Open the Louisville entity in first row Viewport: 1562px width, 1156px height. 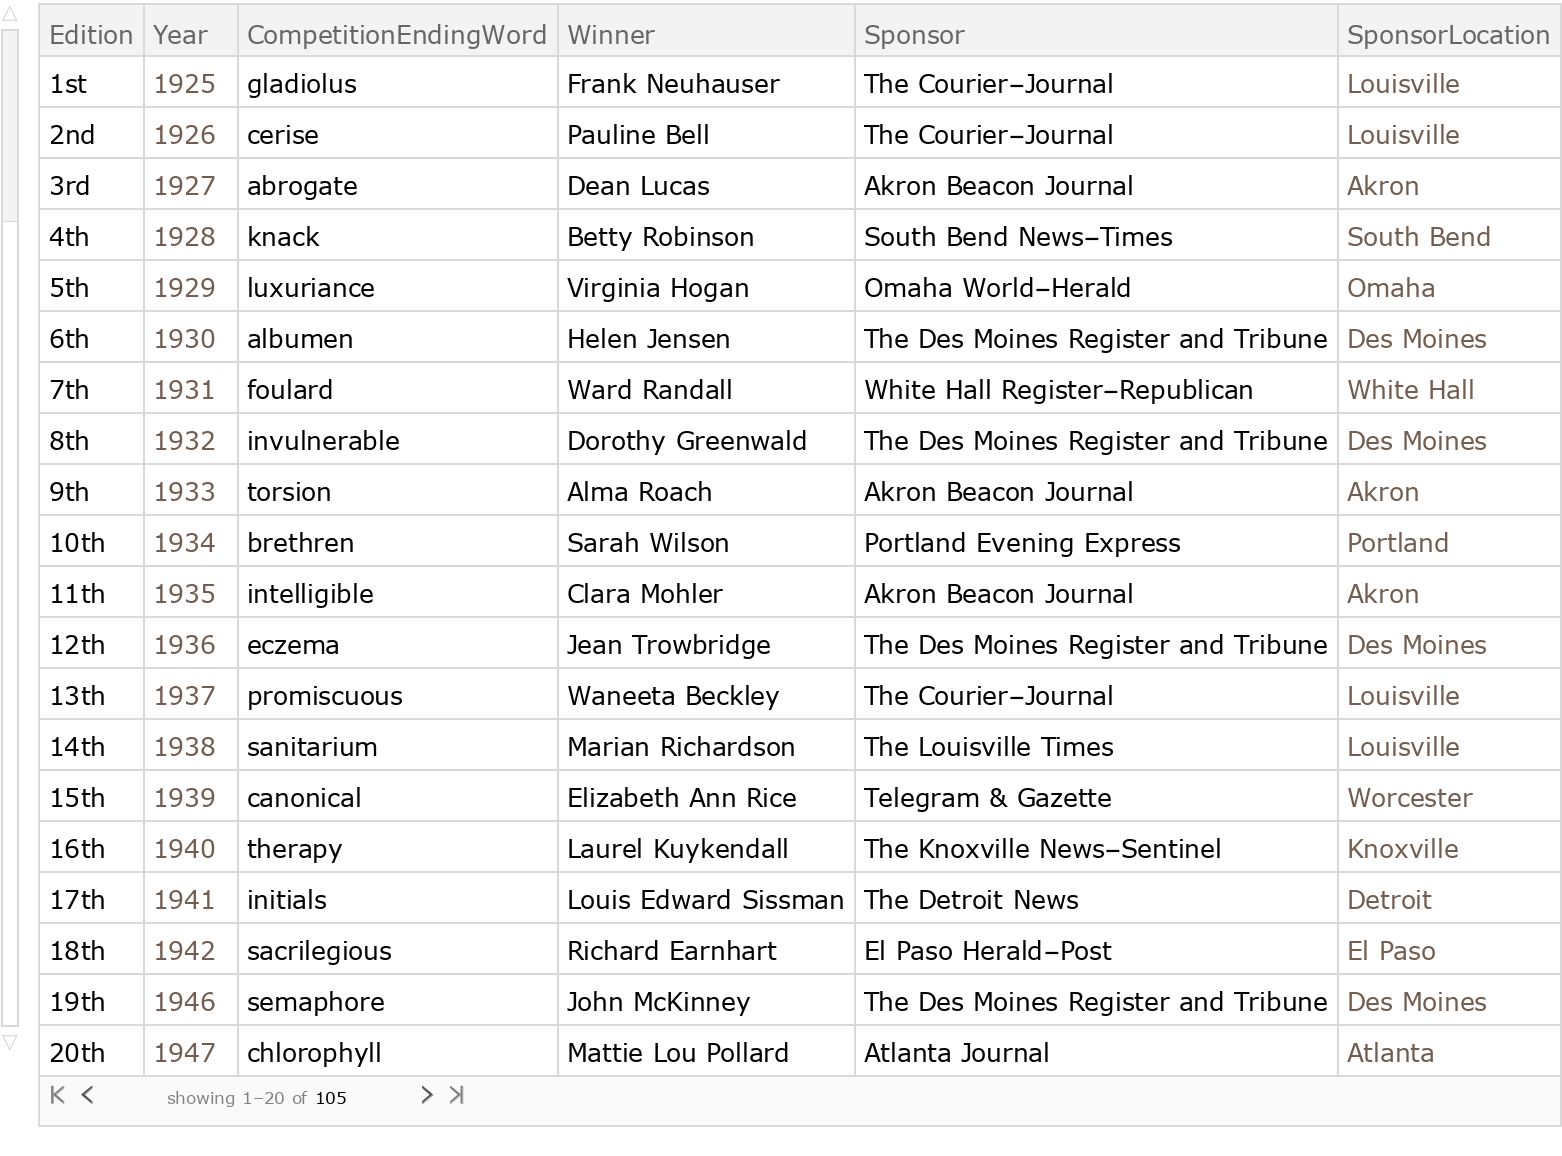coord(1402,84)
